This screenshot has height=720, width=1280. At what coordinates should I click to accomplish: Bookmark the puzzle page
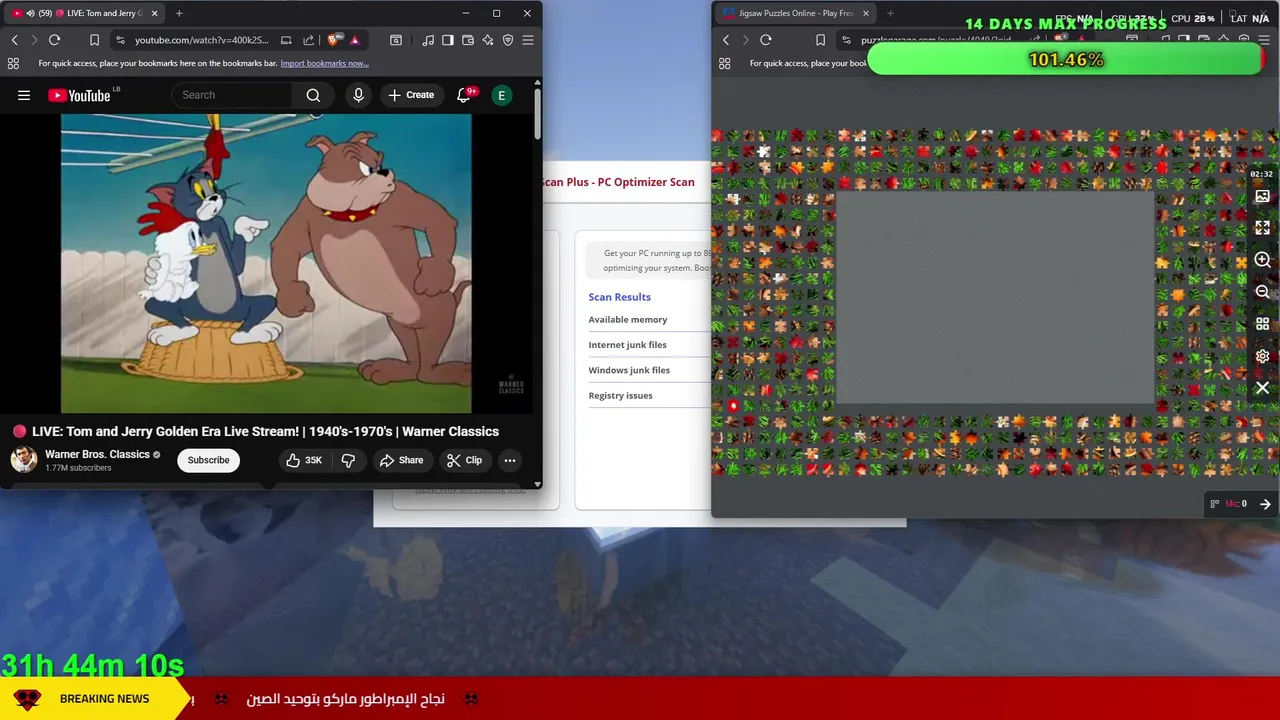click(820, 40)
